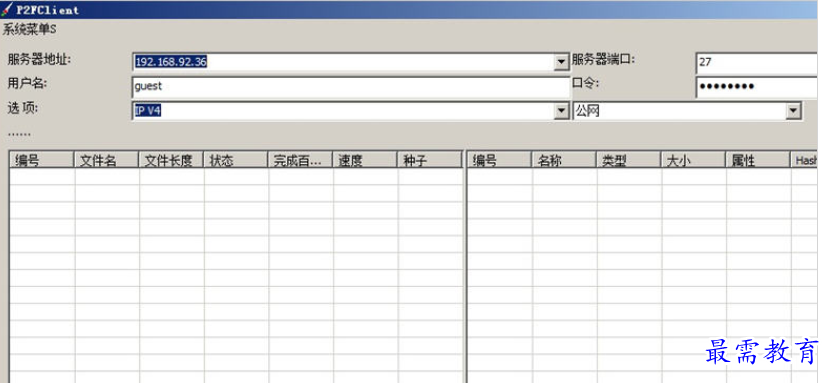The image size is (827, 383).
Task: Click the 服务器地址 label
Action: (x=39, y=60)
